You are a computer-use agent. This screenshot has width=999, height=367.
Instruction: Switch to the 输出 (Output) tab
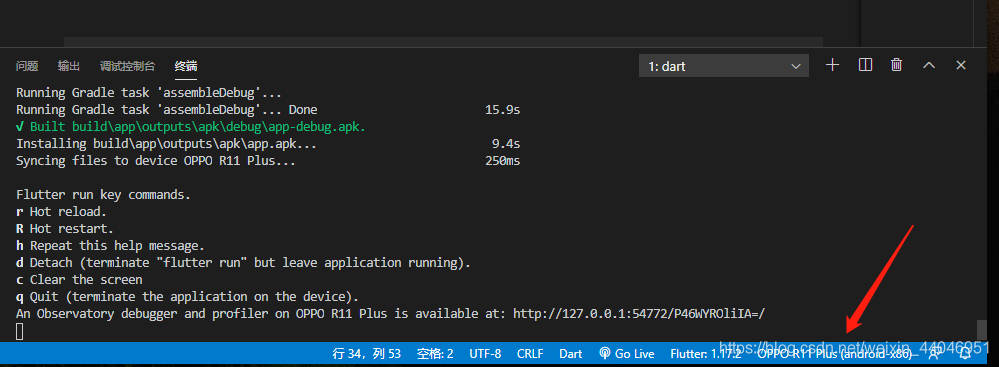point(69,66)
